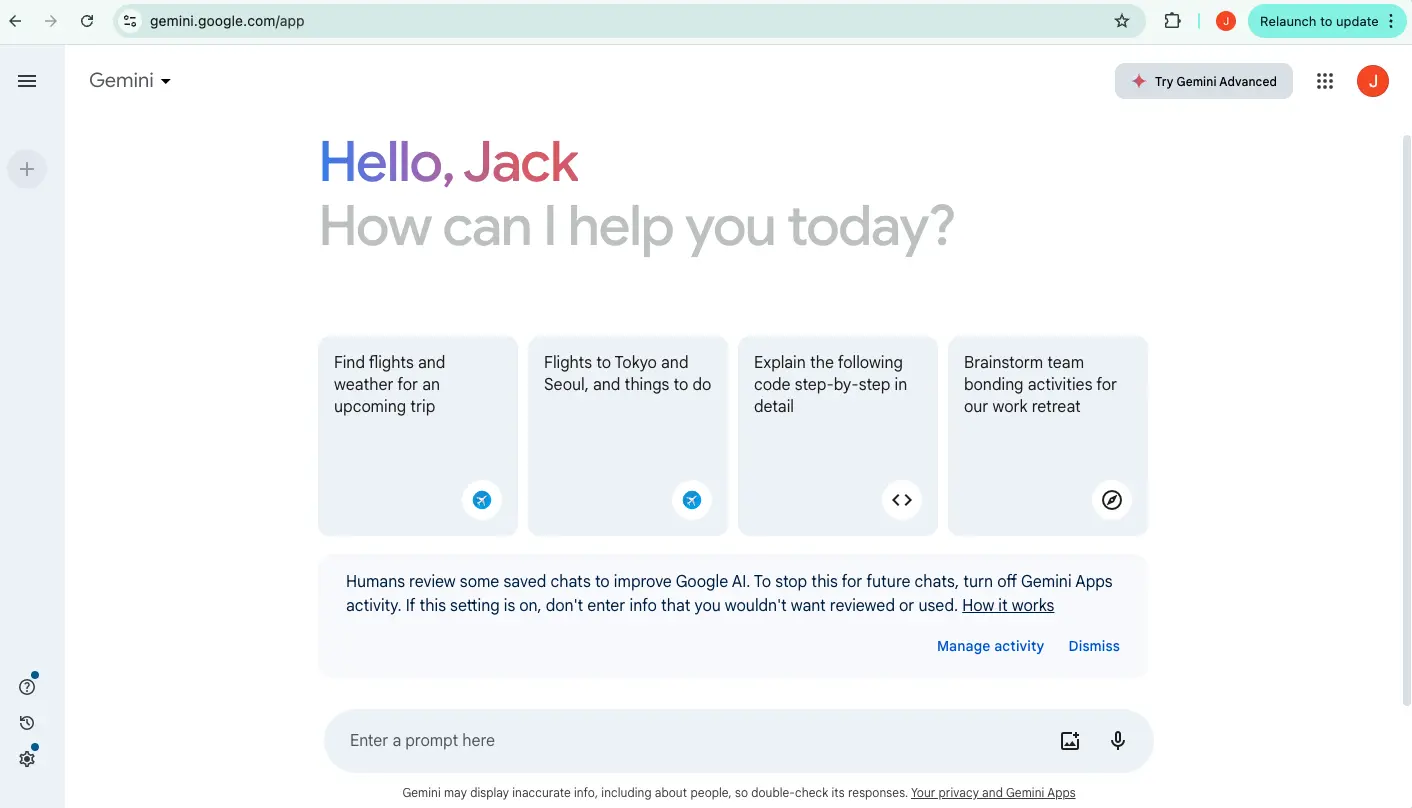
Task: Open the Settings gear icon
Action: pyautogui.click(x=27, y=759)
